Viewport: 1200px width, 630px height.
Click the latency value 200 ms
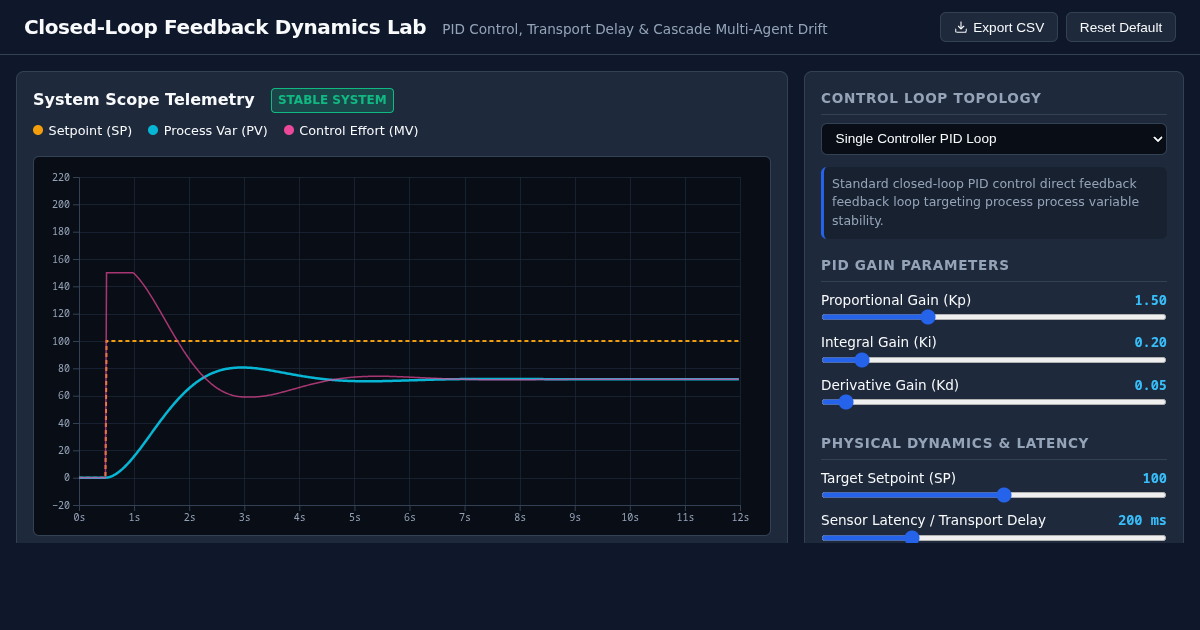1142,520
